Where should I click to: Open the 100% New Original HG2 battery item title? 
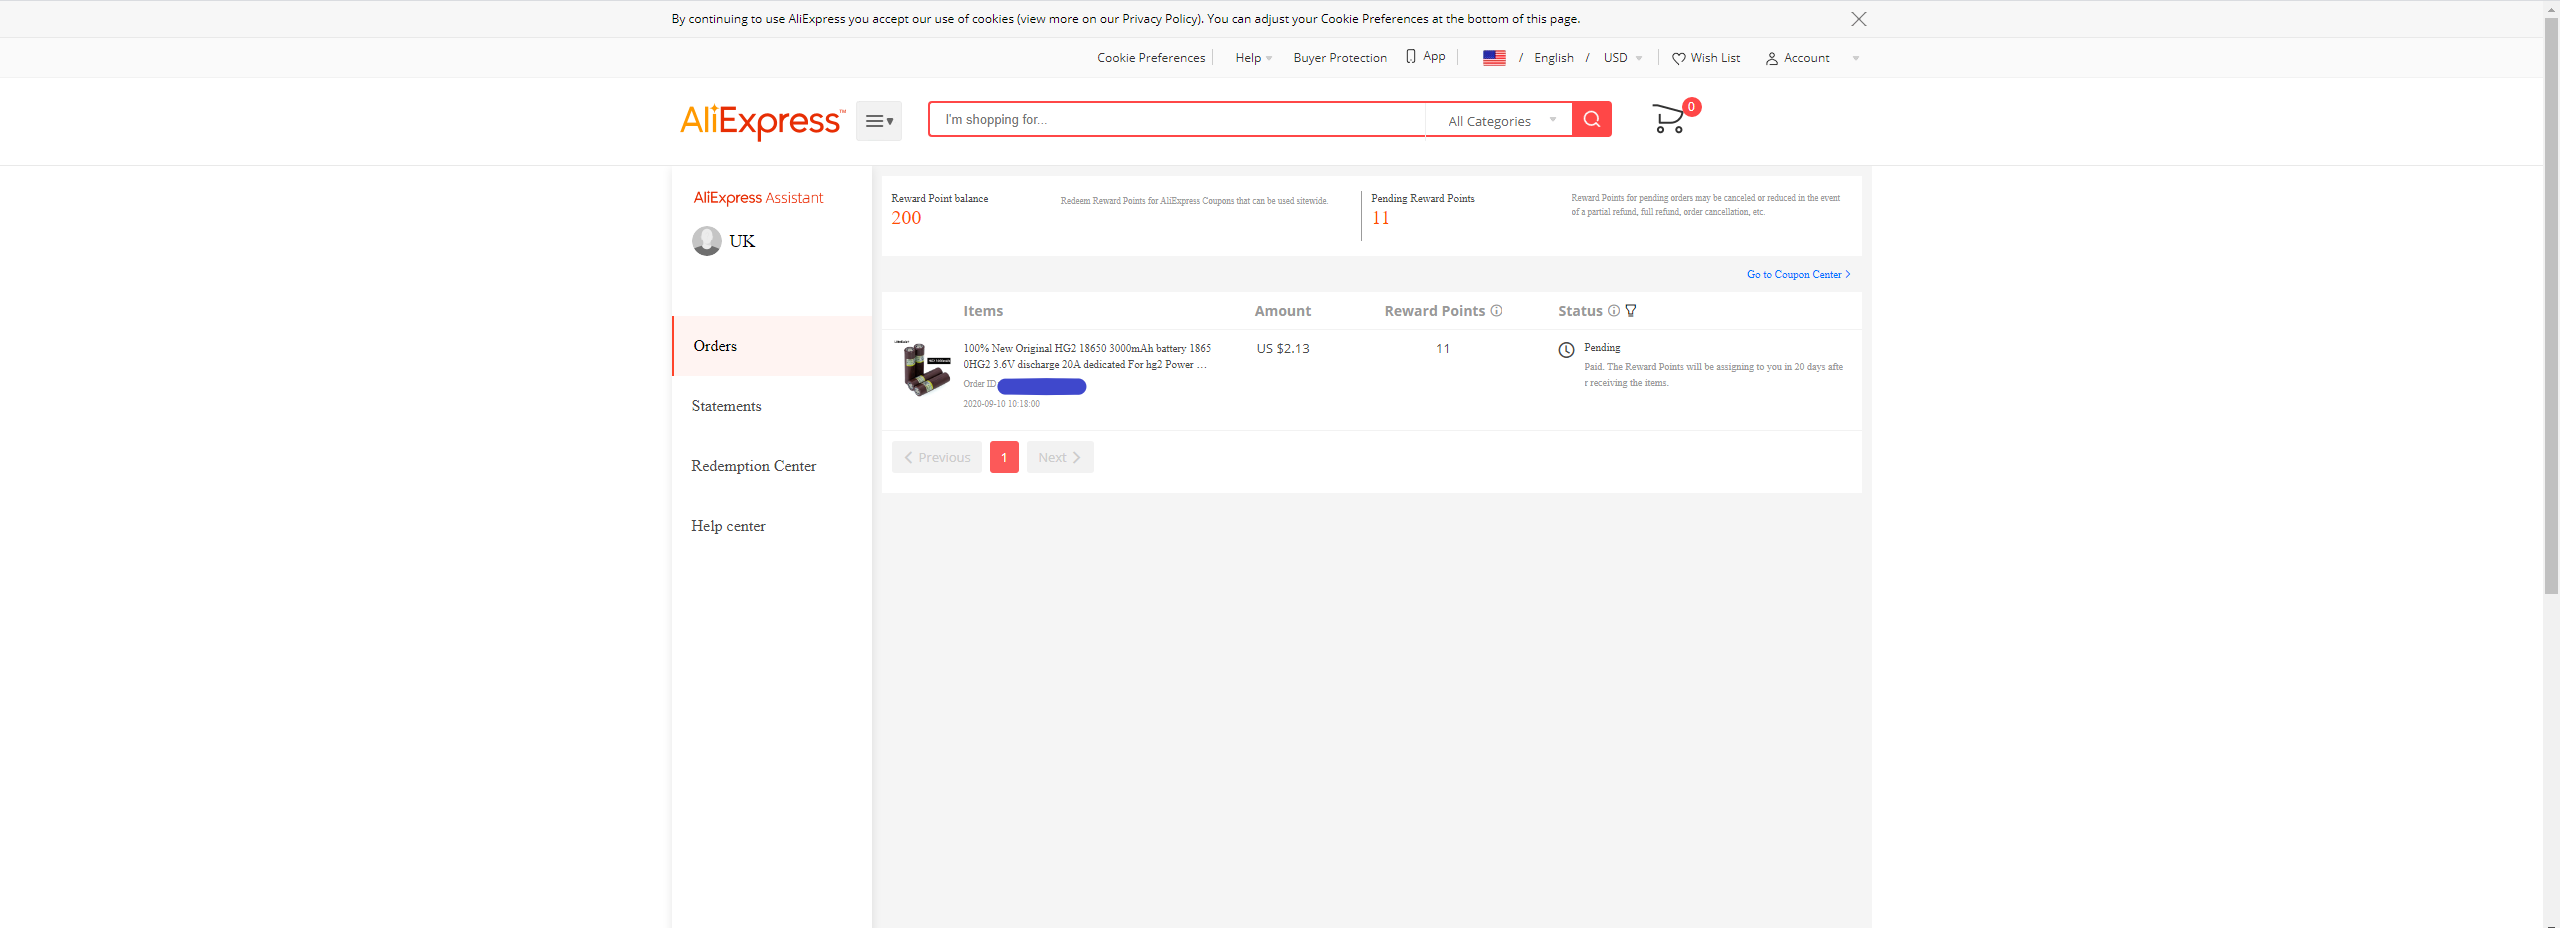[1087, 356]
